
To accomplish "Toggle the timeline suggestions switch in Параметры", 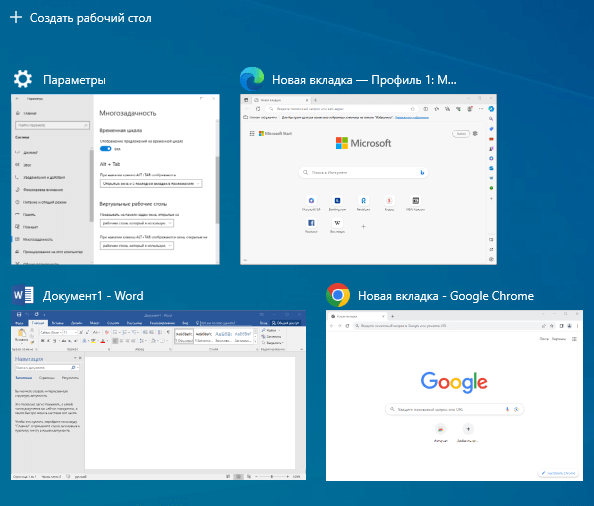I will coord(106,148).
